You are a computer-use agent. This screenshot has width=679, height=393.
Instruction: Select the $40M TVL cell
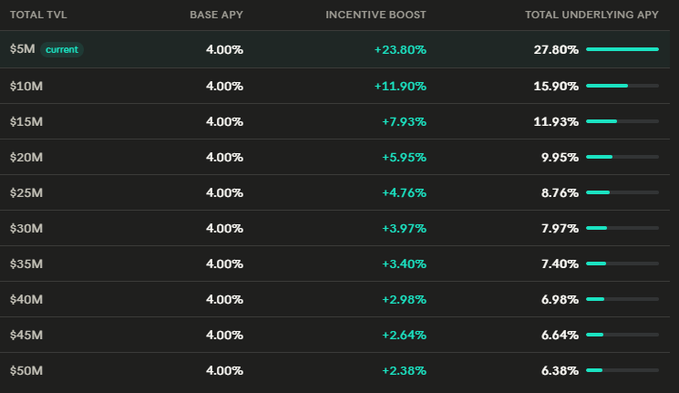point(26,299)
